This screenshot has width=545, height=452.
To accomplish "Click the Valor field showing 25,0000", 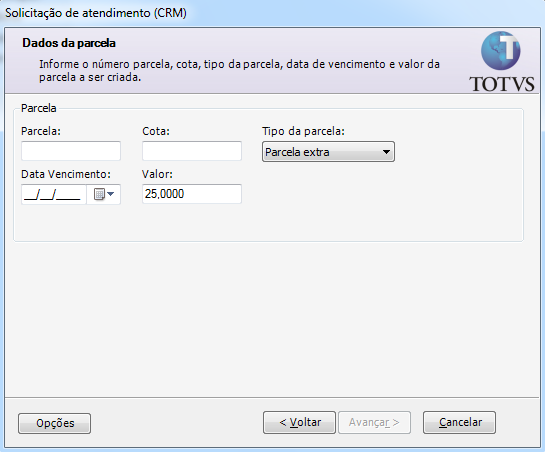I will [192, 194].
